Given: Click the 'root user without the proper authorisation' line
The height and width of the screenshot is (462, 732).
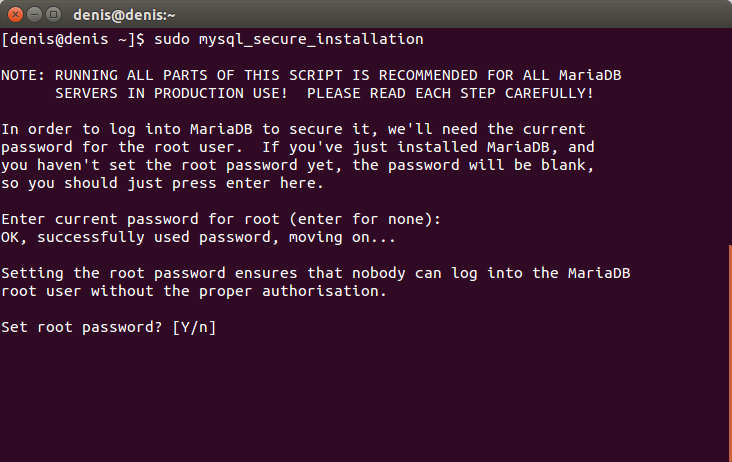Looking at the screenshot, I should coord(194,291).
